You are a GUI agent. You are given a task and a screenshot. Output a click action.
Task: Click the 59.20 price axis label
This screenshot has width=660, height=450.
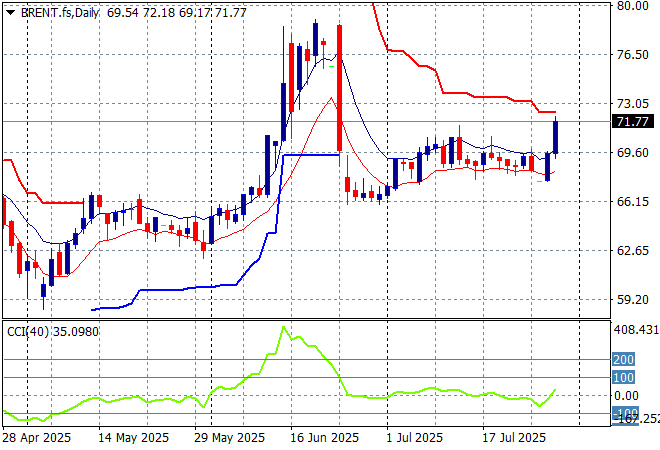(633, 299)
